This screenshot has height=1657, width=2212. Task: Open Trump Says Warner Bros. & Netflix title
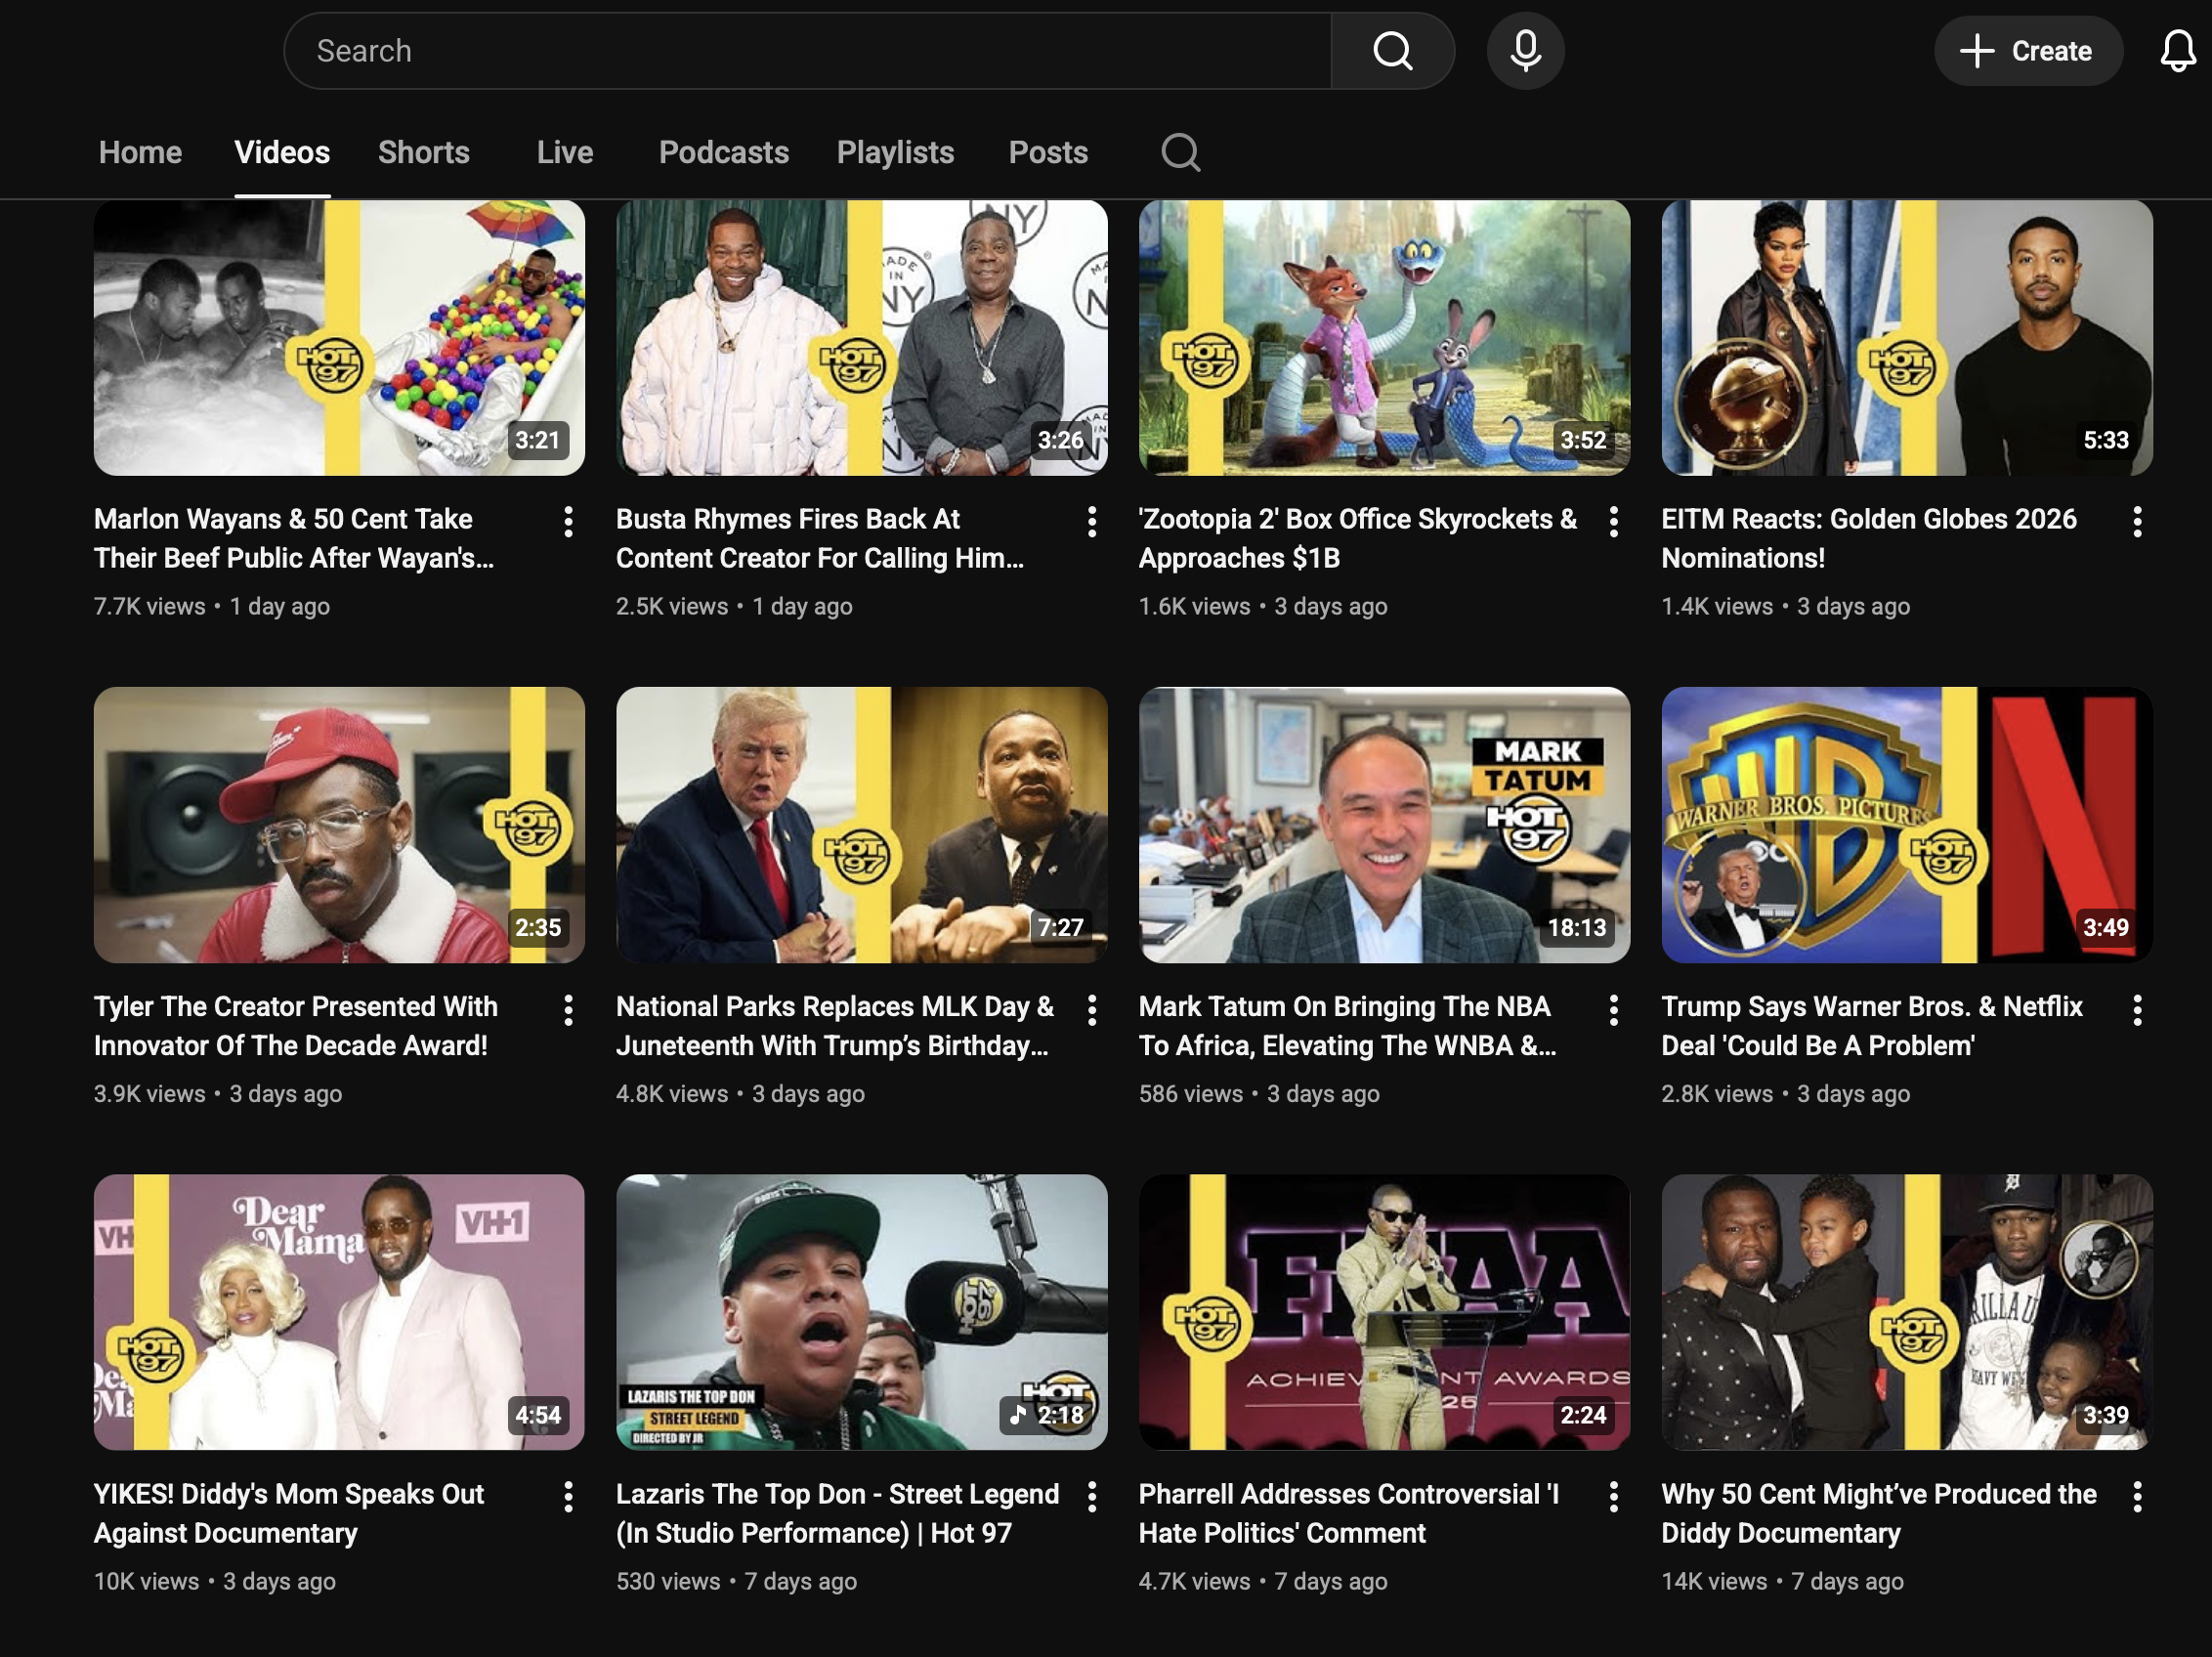pos(1871,1025)
